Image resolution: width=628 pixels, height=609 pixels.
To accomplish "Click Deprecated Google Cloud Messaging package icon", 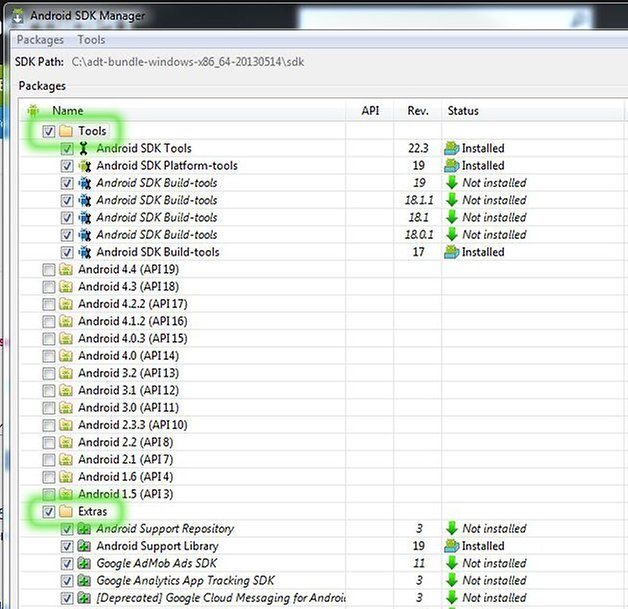I will coord(84,598).
